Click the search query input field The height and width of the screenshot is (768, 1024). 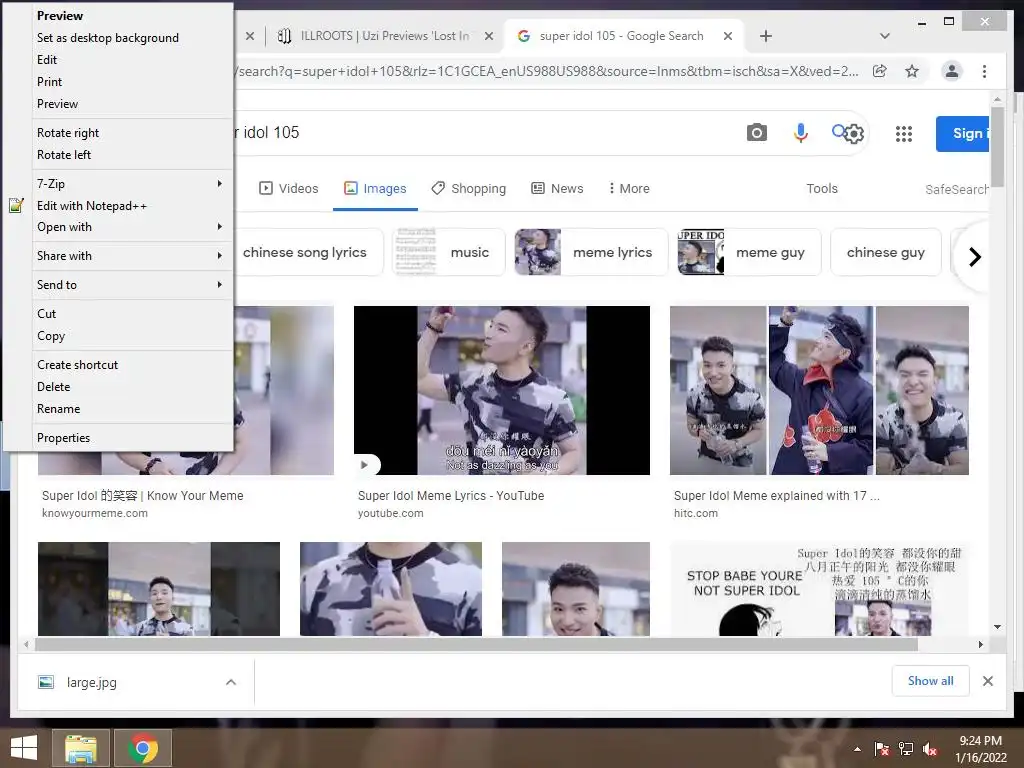483,133
